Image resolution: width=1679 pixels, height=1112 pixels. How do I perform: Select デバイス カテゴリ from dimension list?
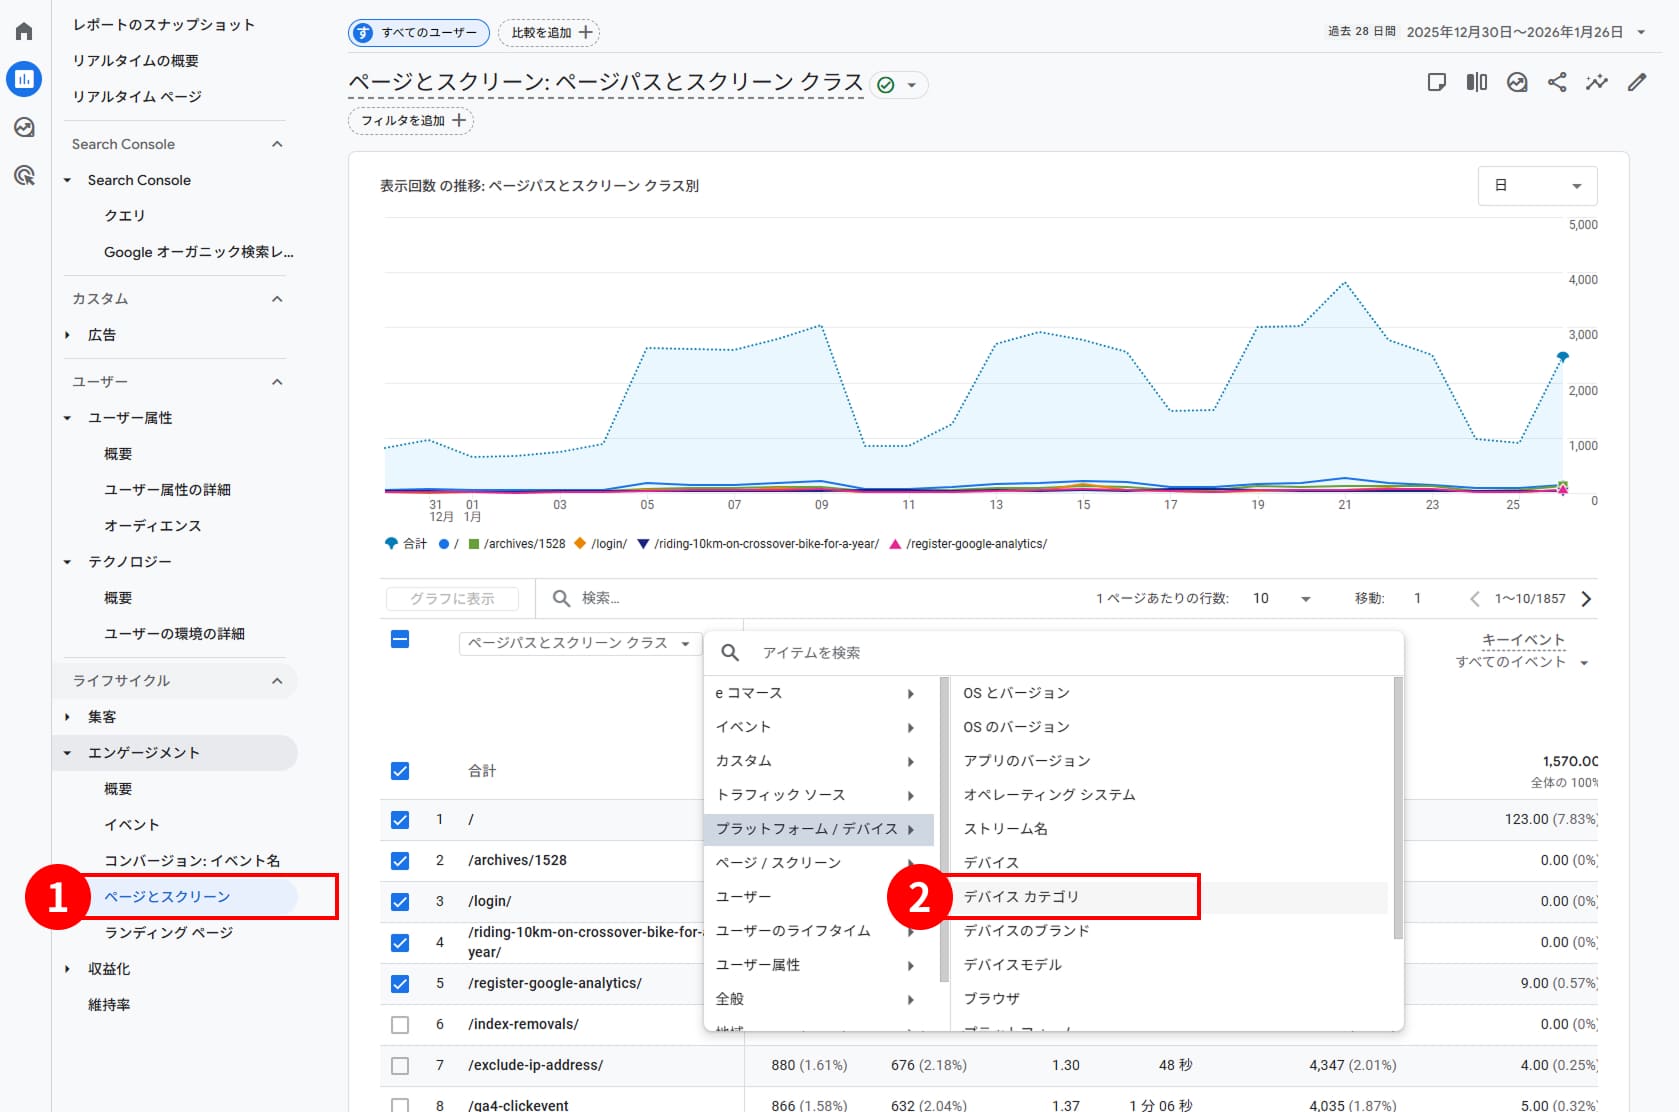[1021, 897]
